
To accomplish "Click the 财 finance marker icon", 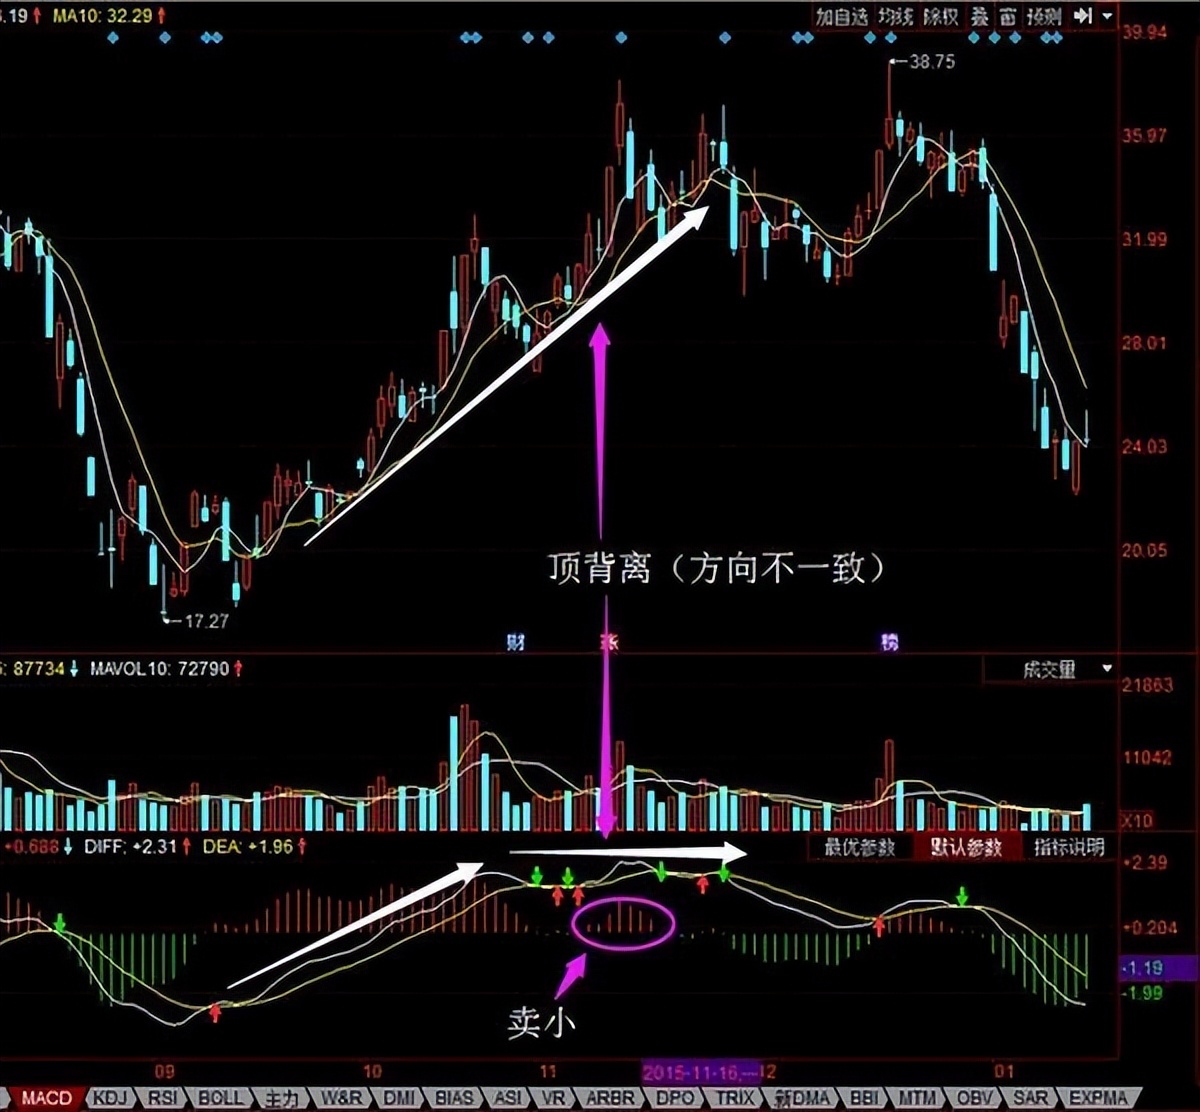I will (516, 642).
